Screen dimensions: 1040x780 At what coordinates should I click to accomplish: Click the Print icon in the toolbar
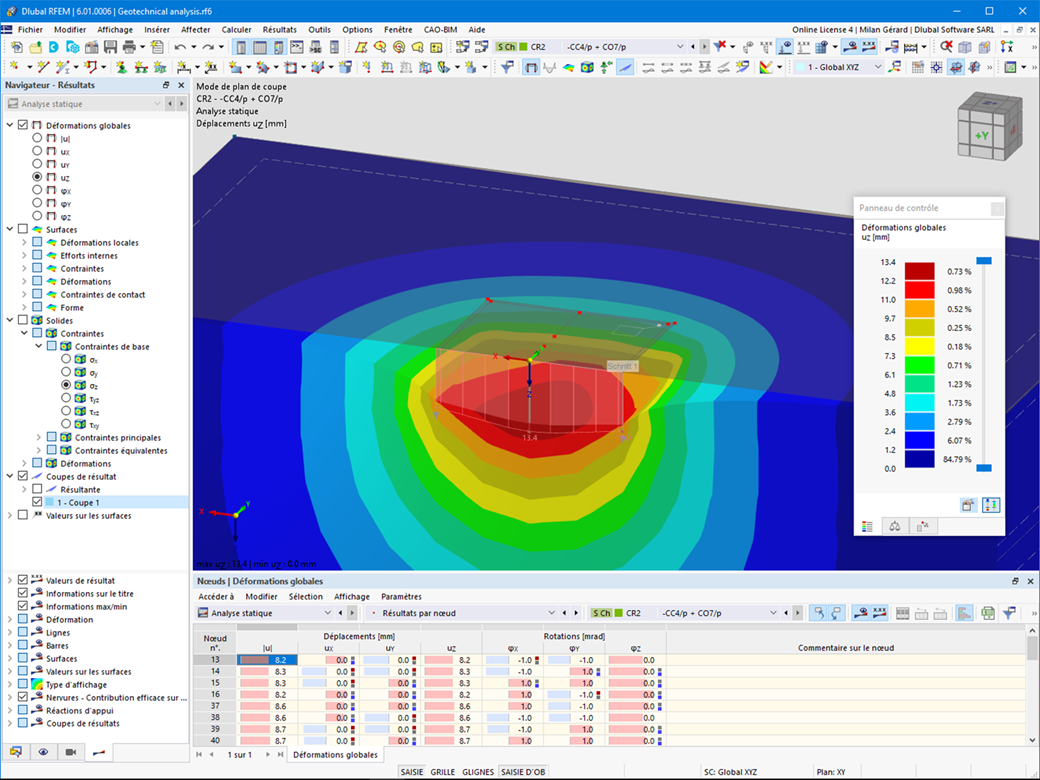pos(129,47)
